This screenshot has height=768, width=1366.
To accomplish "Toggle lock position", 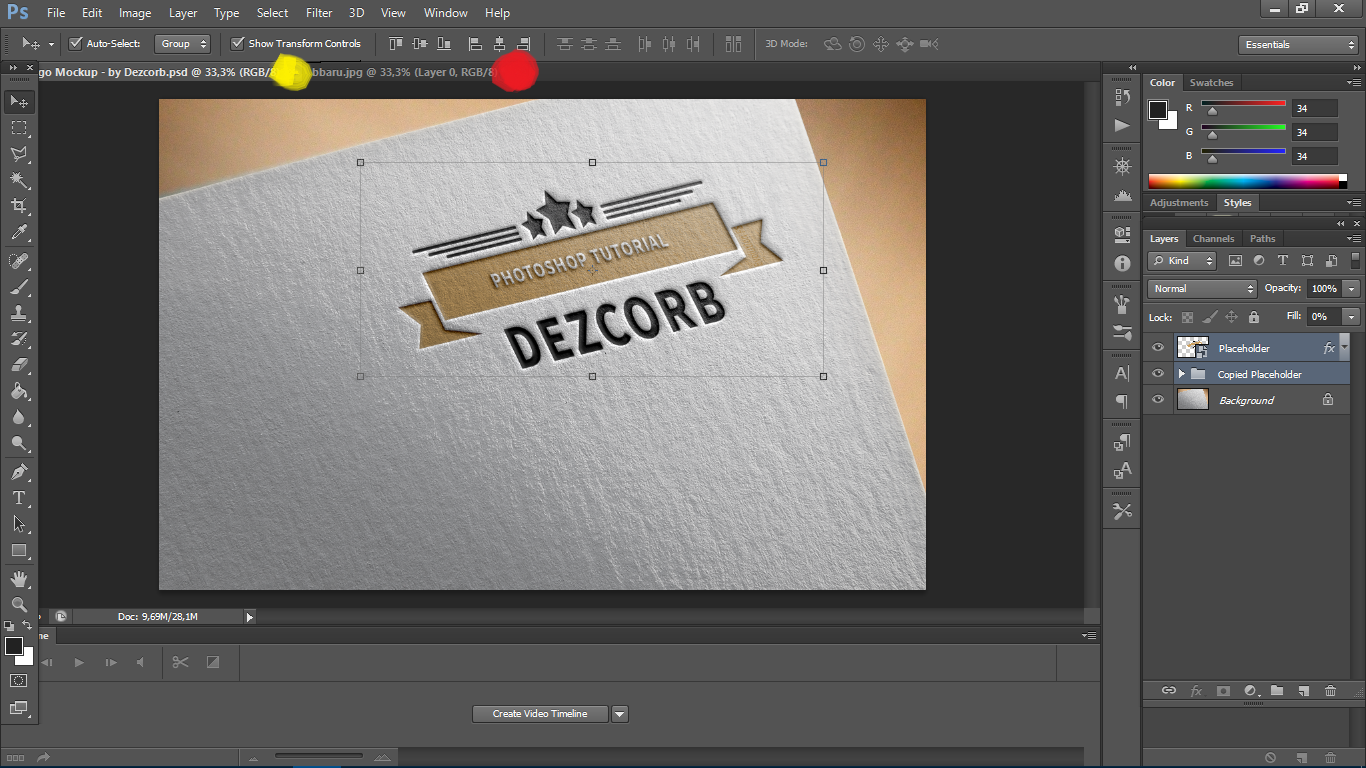I will coord(1231,317).
